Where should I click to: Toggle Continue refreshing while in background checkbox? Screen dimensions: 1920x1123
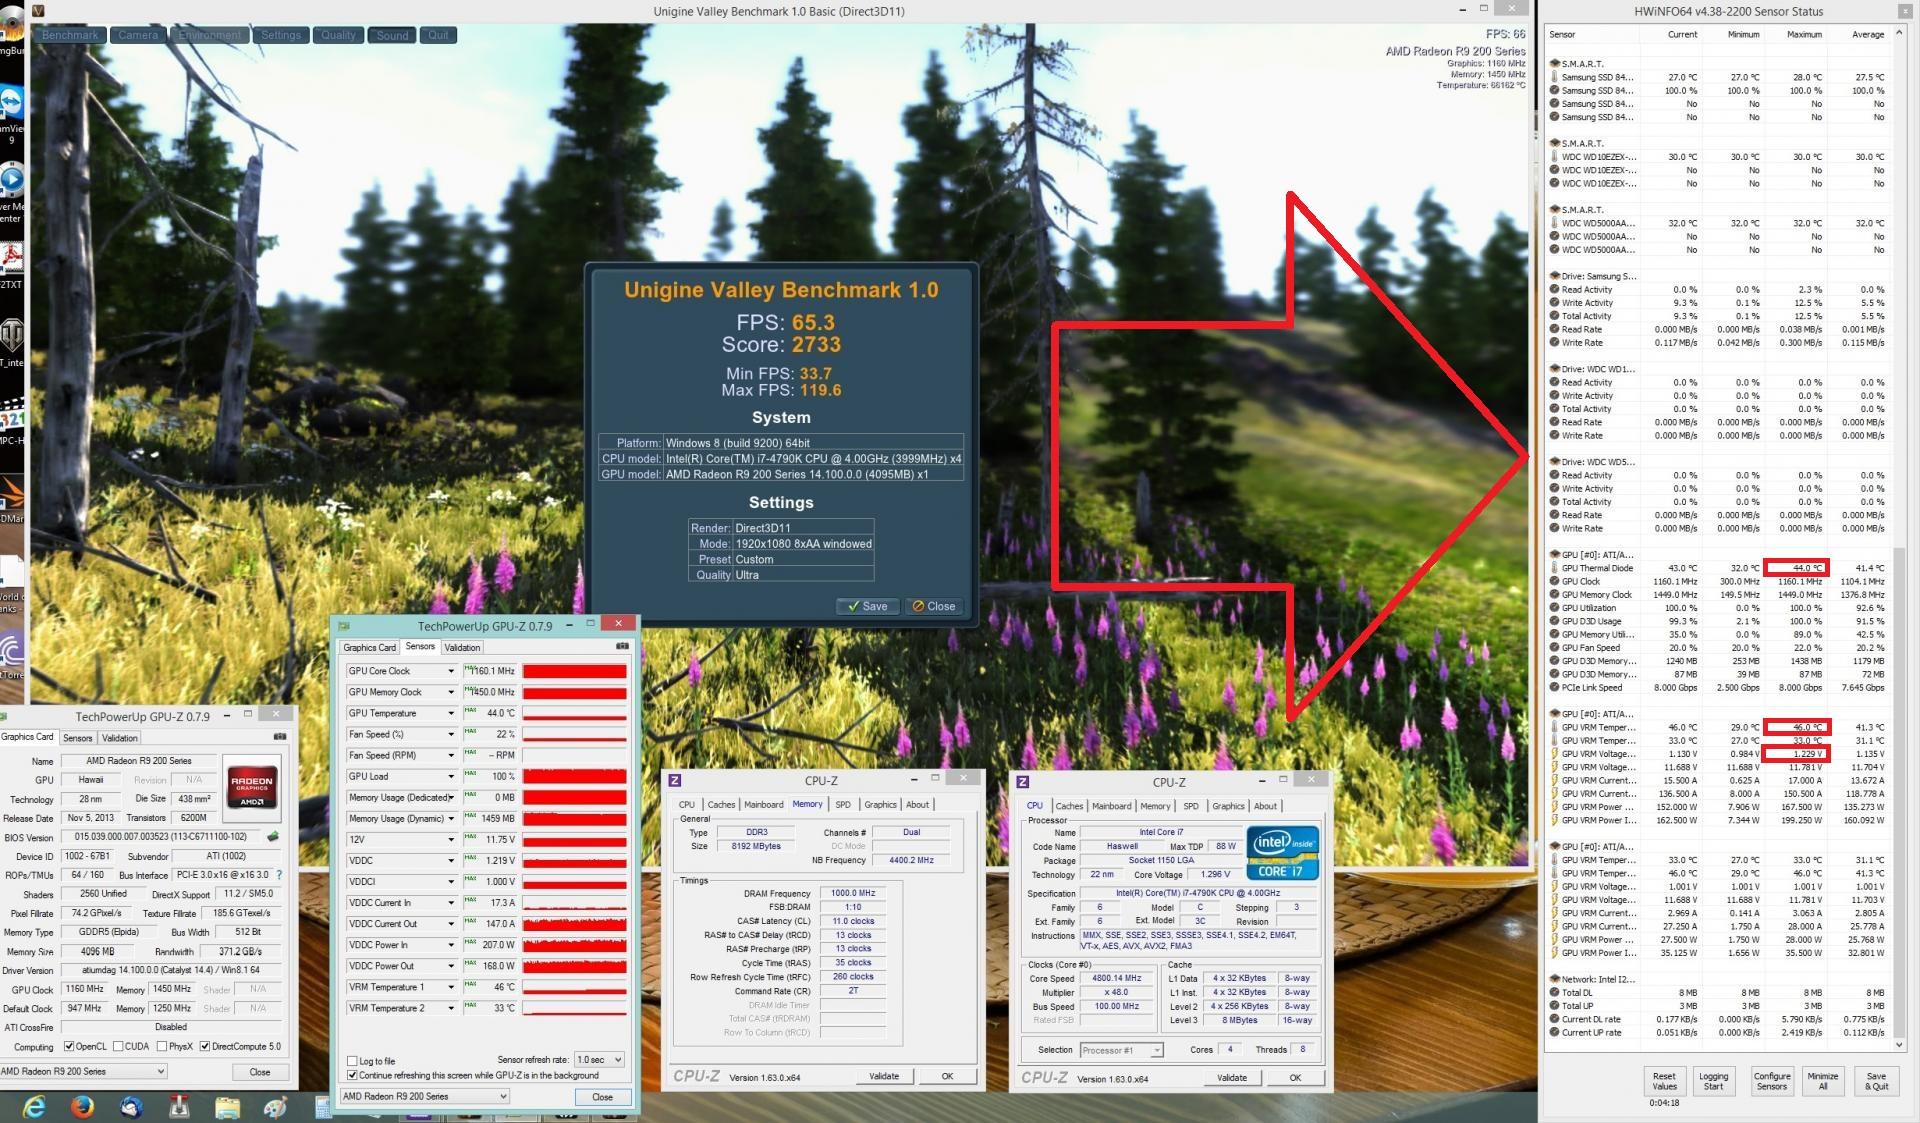[x=352, y=1076]
